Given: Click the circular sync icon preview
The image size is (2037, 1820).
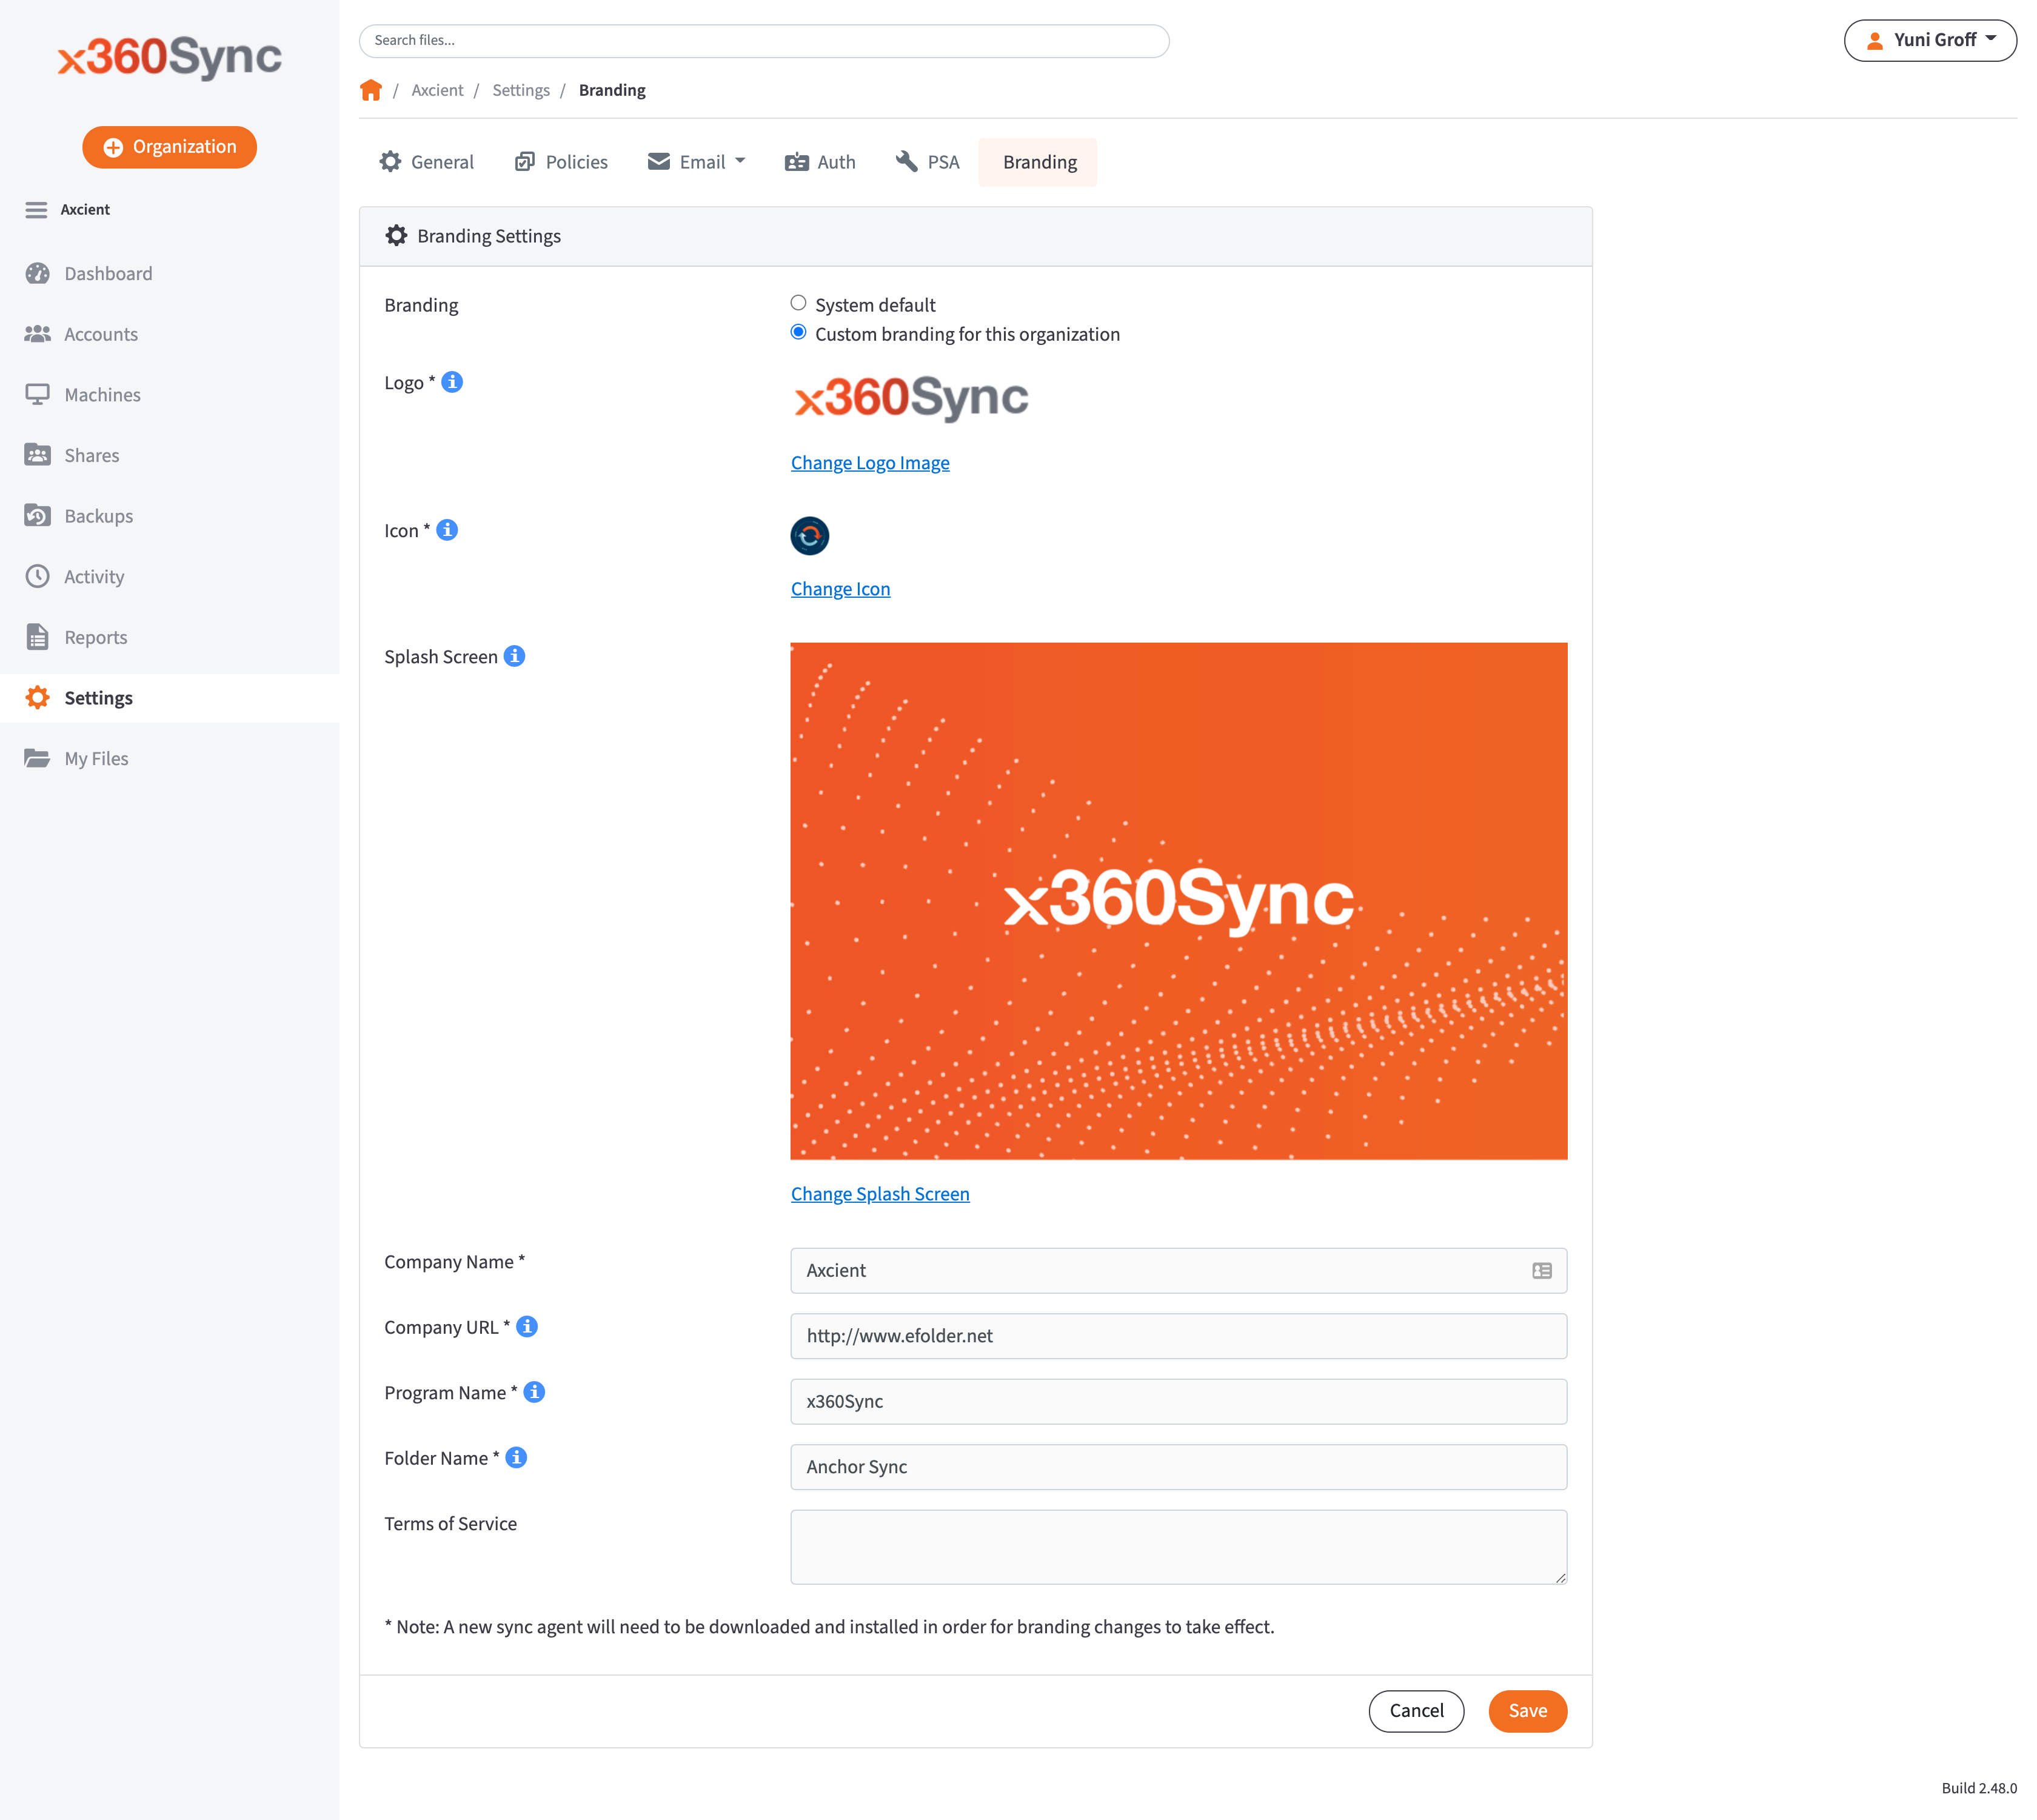Looking at the screenshot, I should (809, 536).
